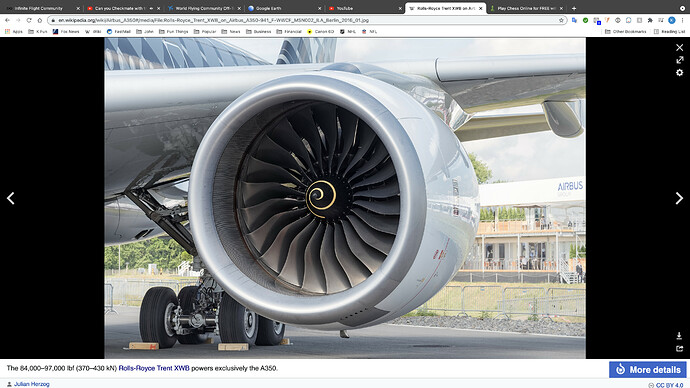Open the Chrome three-dot menu
Viewport: 690px width, 388px height.
[683, 20]
